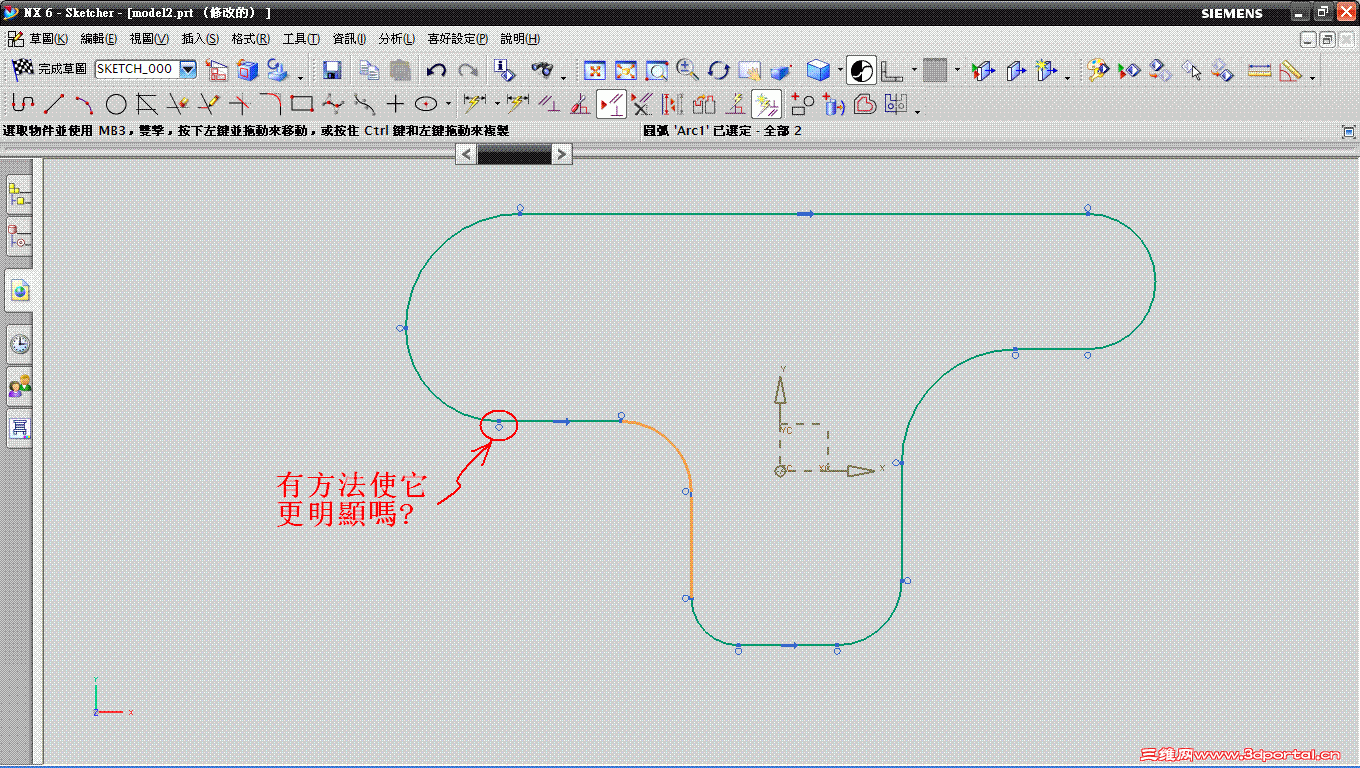Open the SKETCH_000 sketch name dropdown

point(188,69)
